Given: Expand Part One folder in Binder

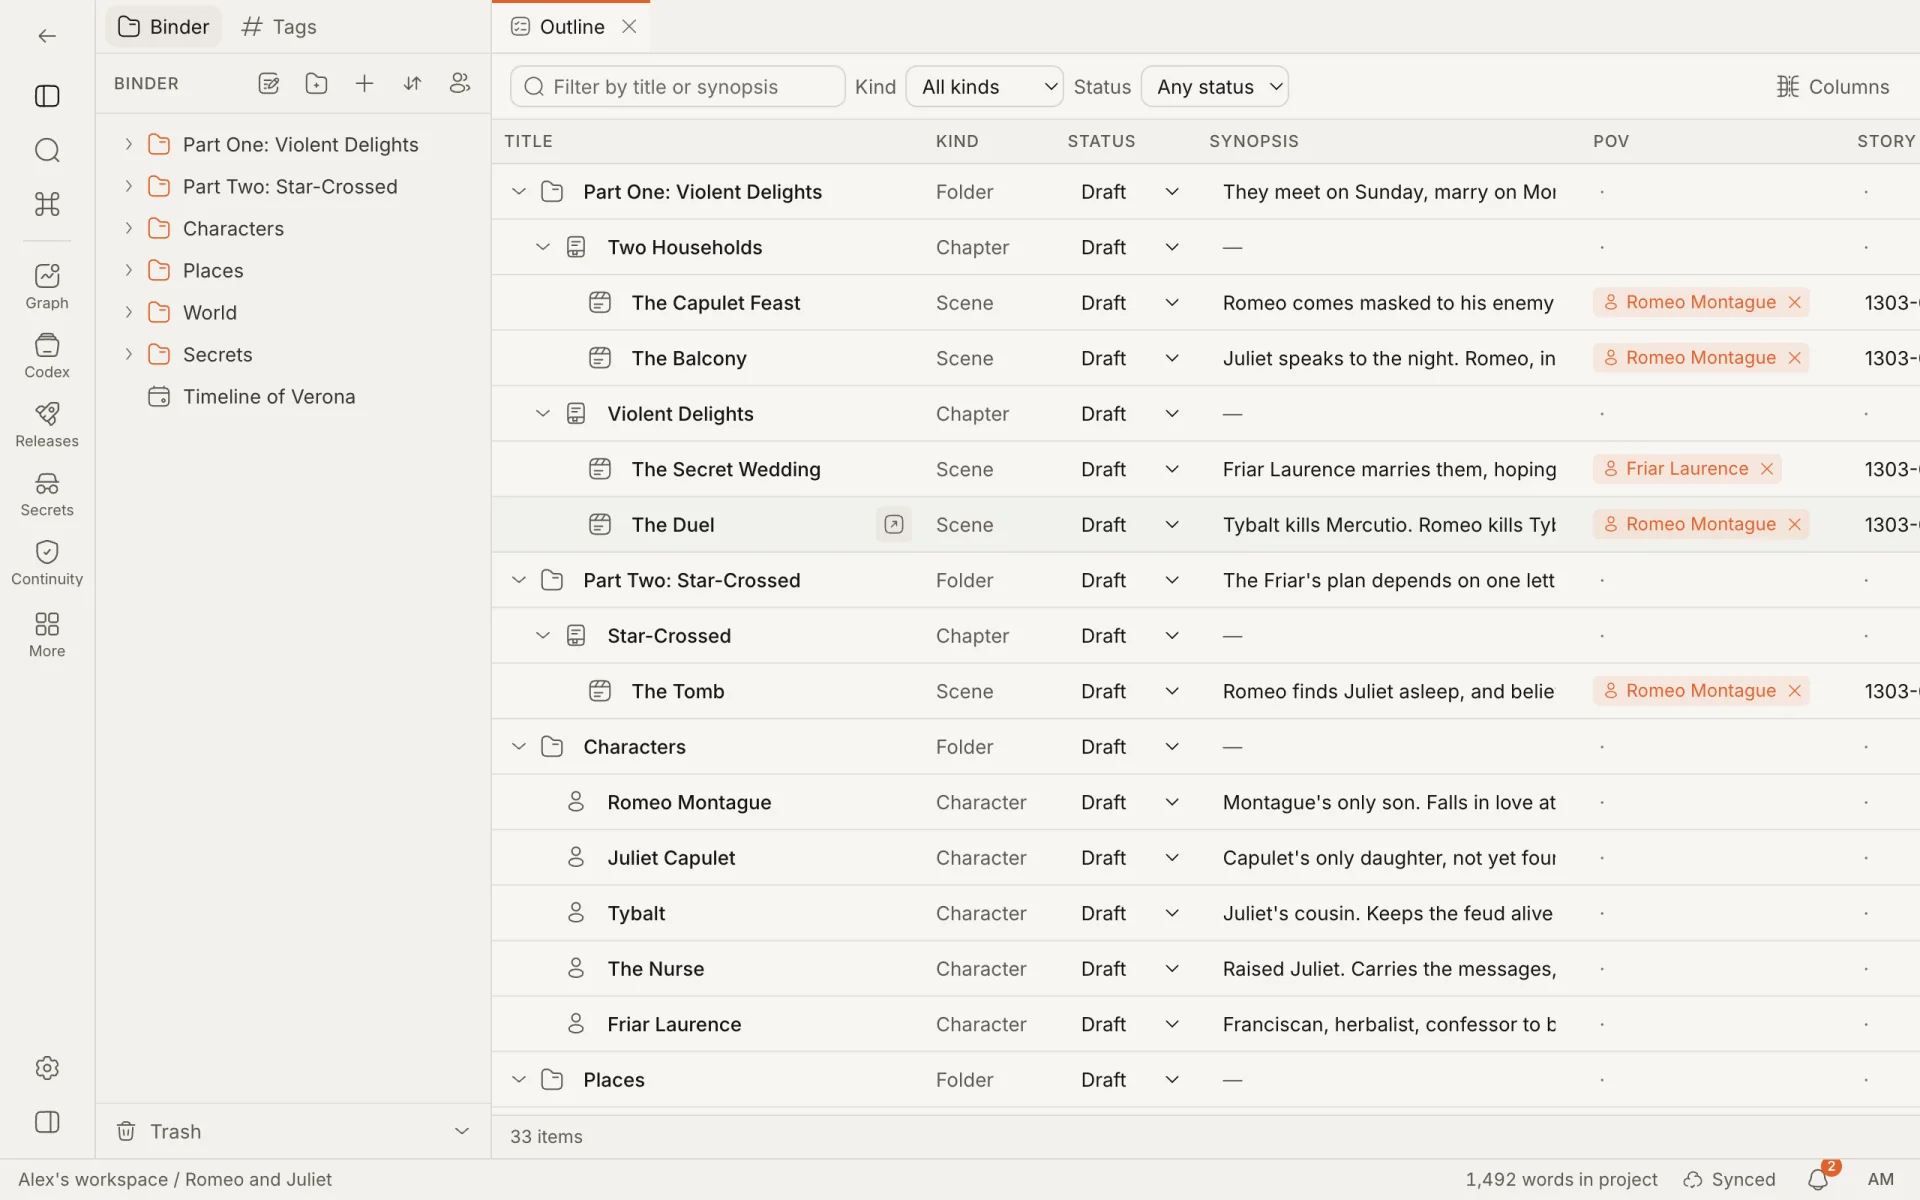Looking at the screenshot, I should (128, 144).
